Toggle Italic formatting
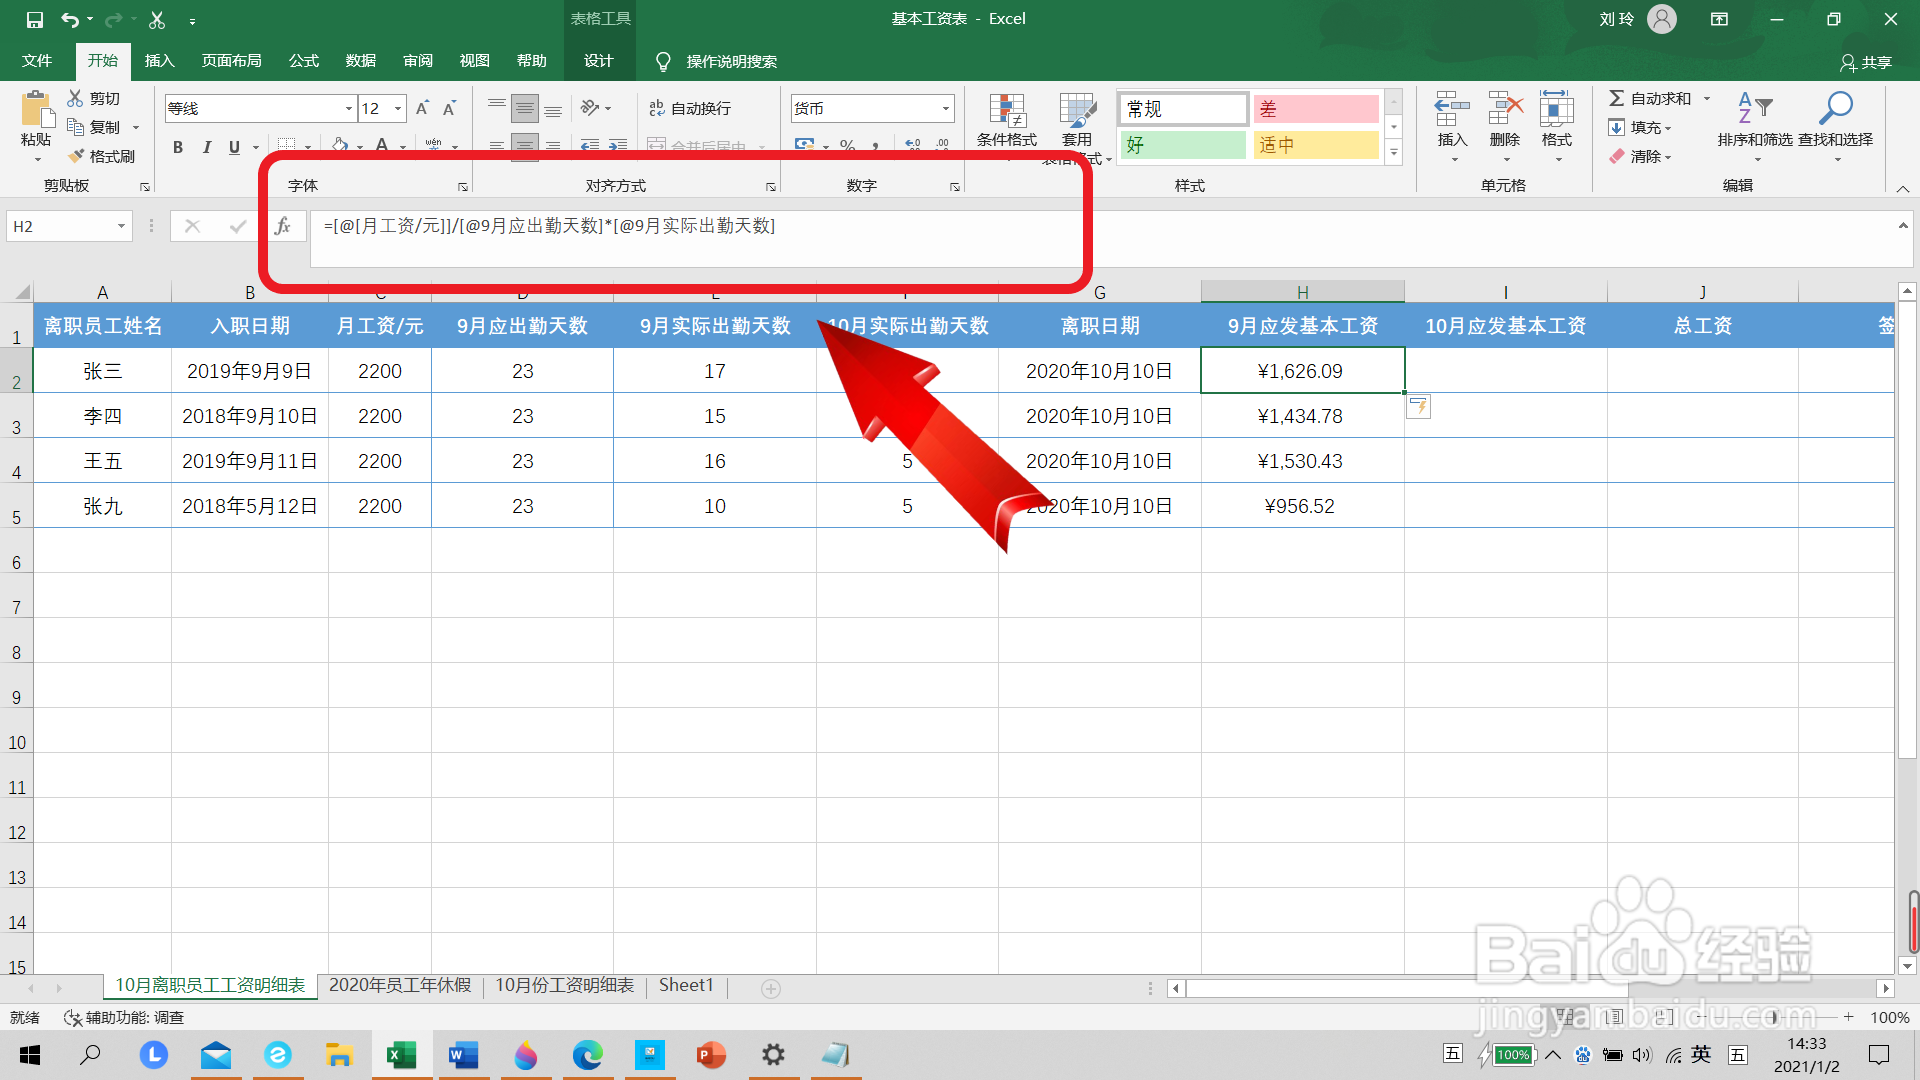Image resolution: width=1920 pixels, height=1080 pixels. (206, 147)
